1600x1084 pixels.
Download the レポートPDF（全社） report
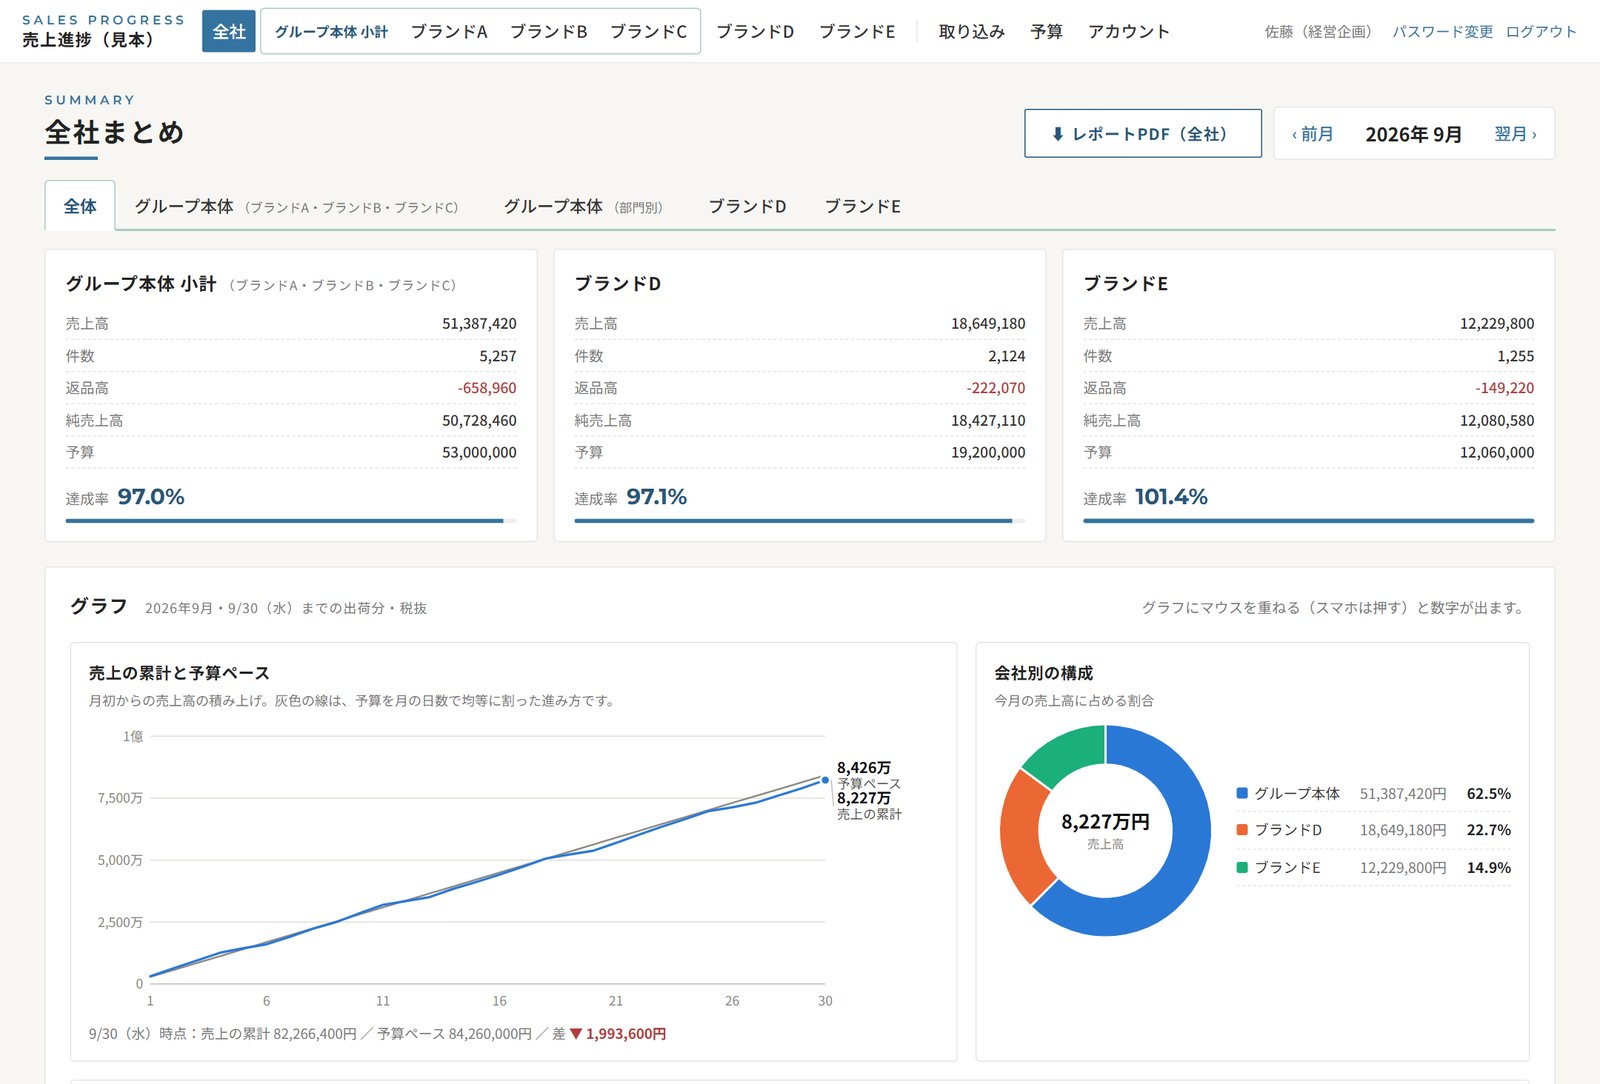click(1142, 133)
